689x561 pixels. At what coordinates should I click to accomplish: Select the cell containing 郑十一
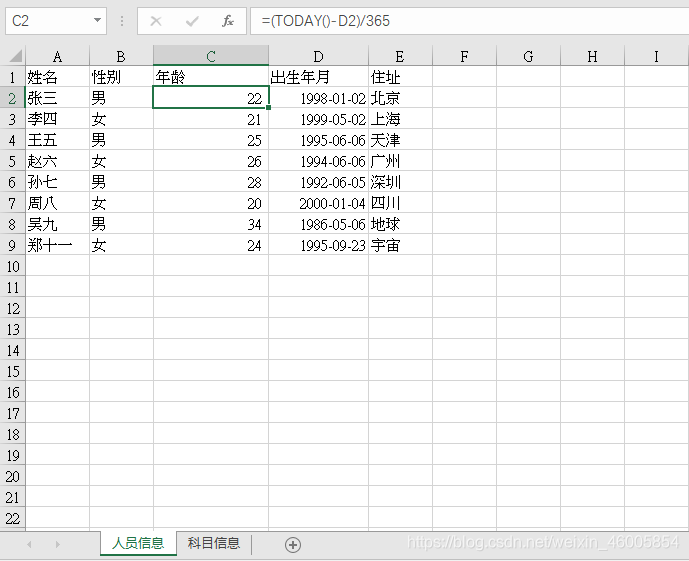pyautogui.click(x=58, y=245)
